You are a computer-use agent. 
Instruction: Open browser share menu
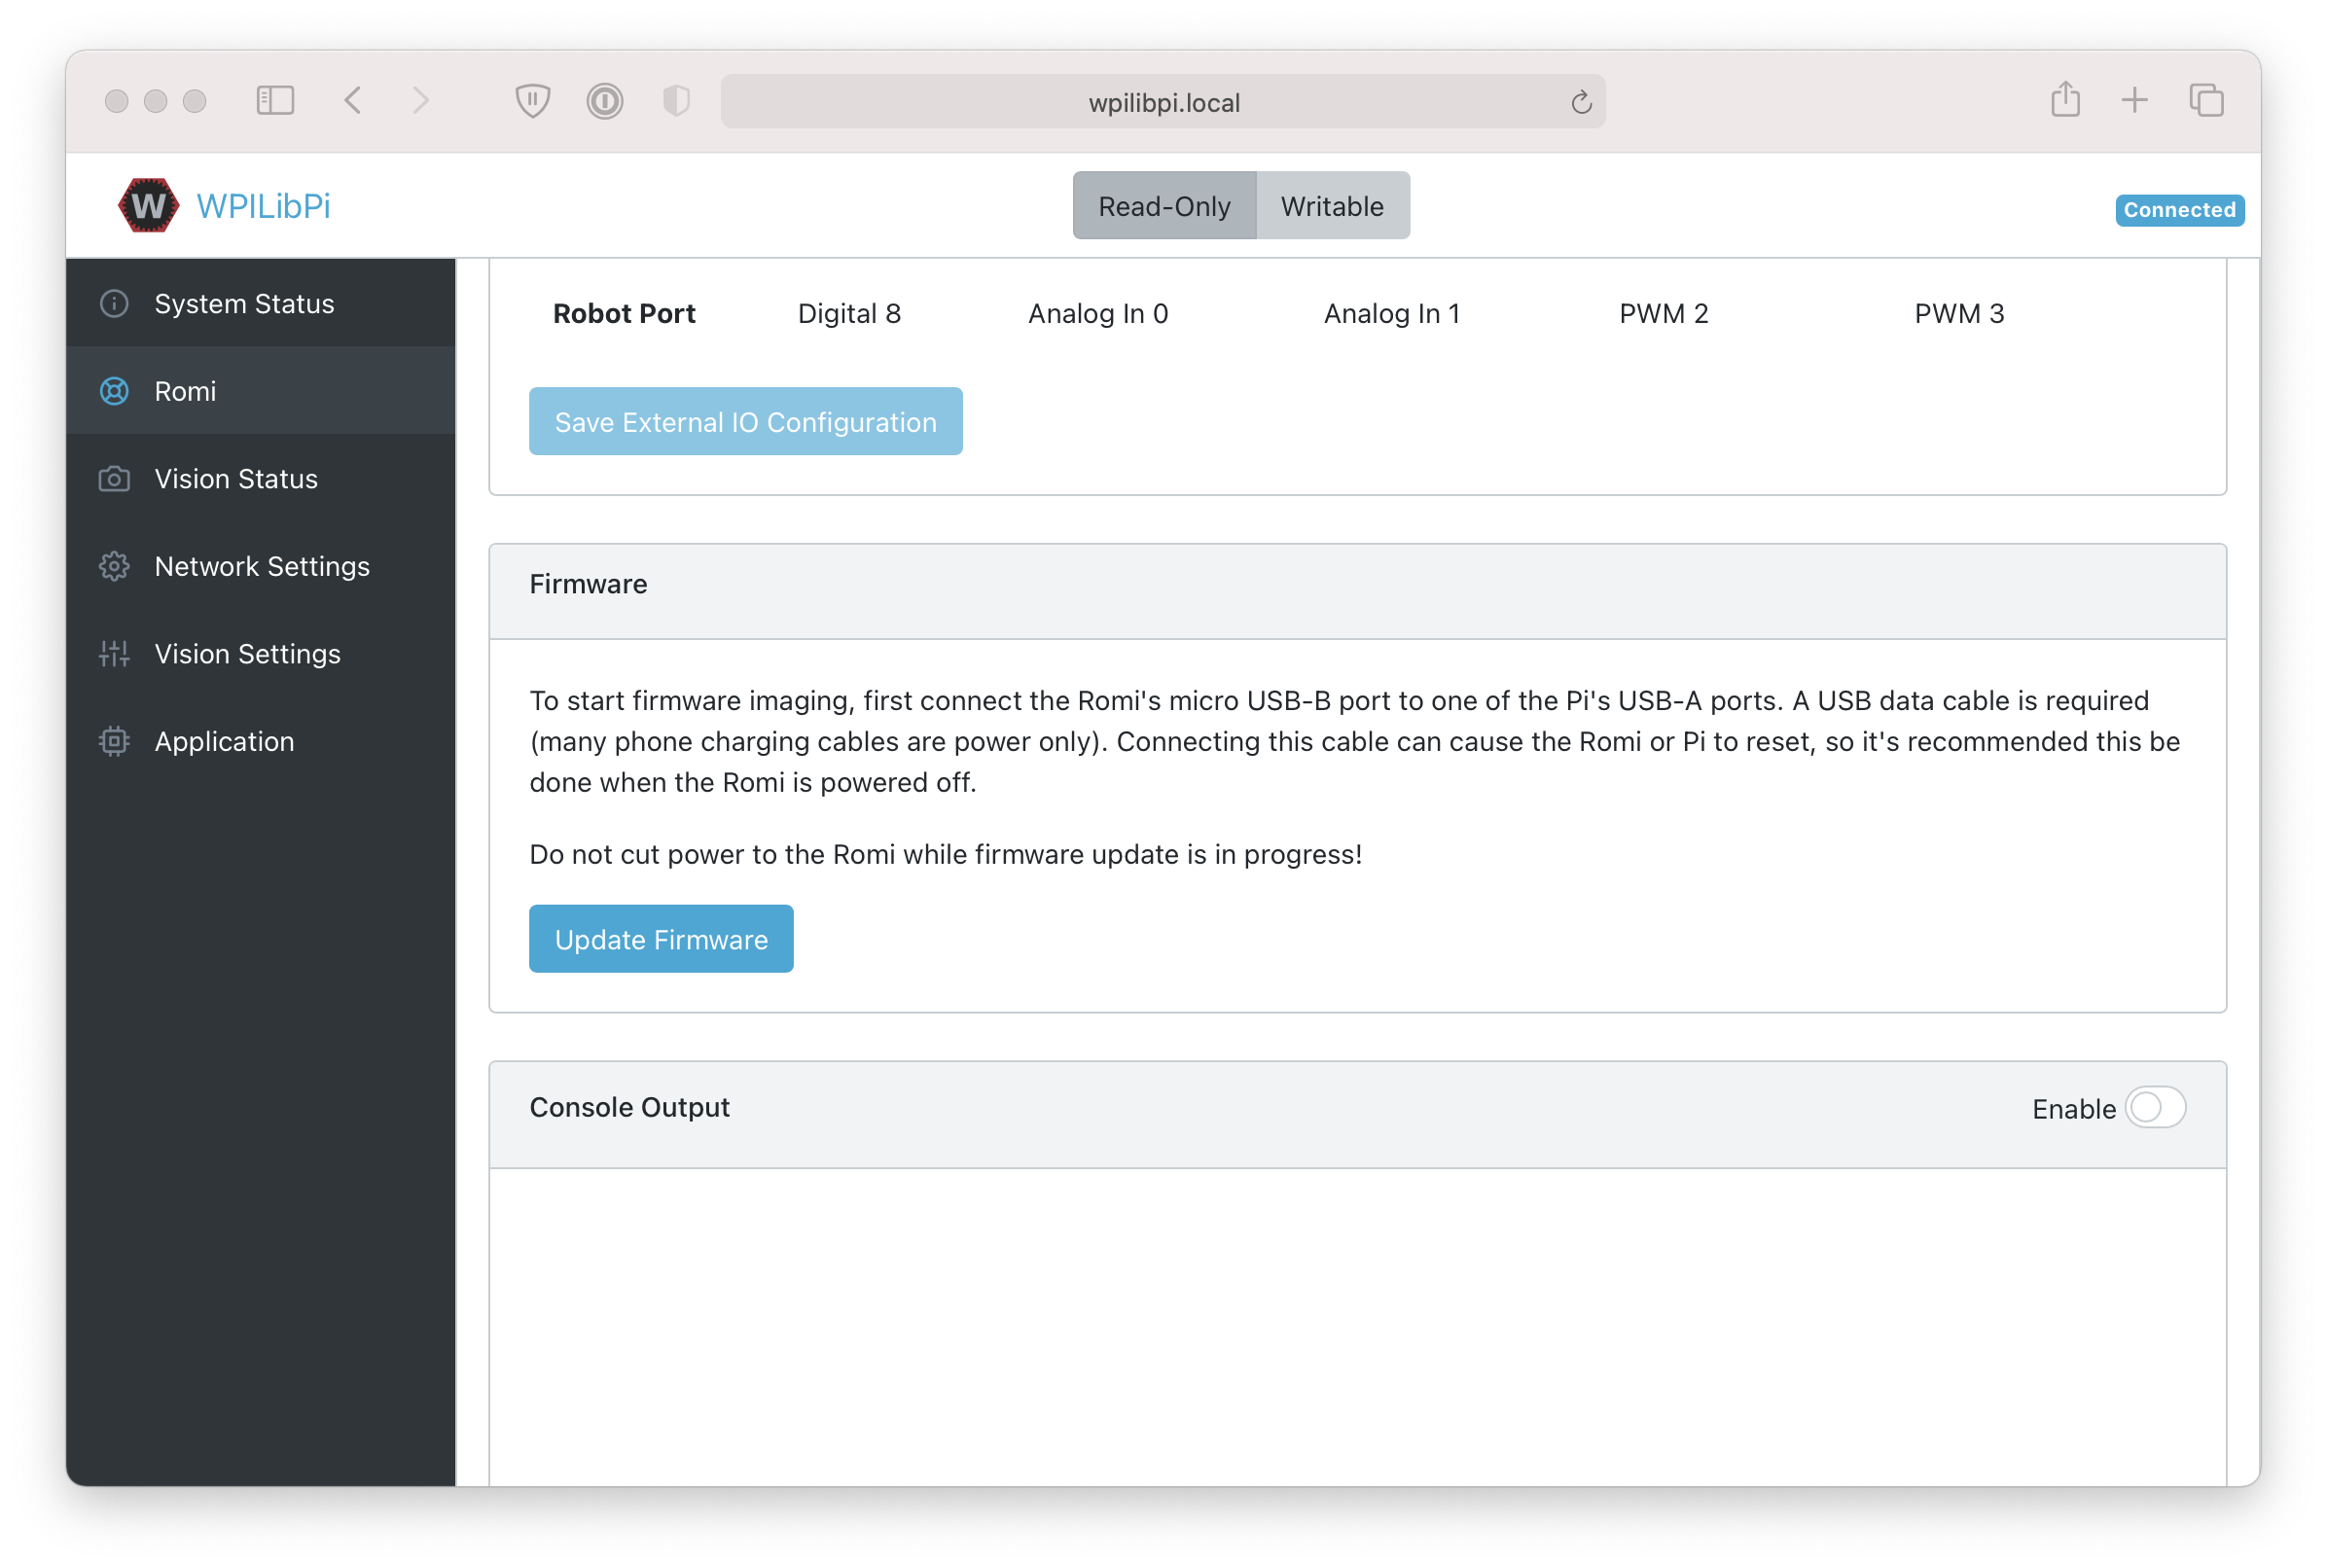tap(2064, 100)
